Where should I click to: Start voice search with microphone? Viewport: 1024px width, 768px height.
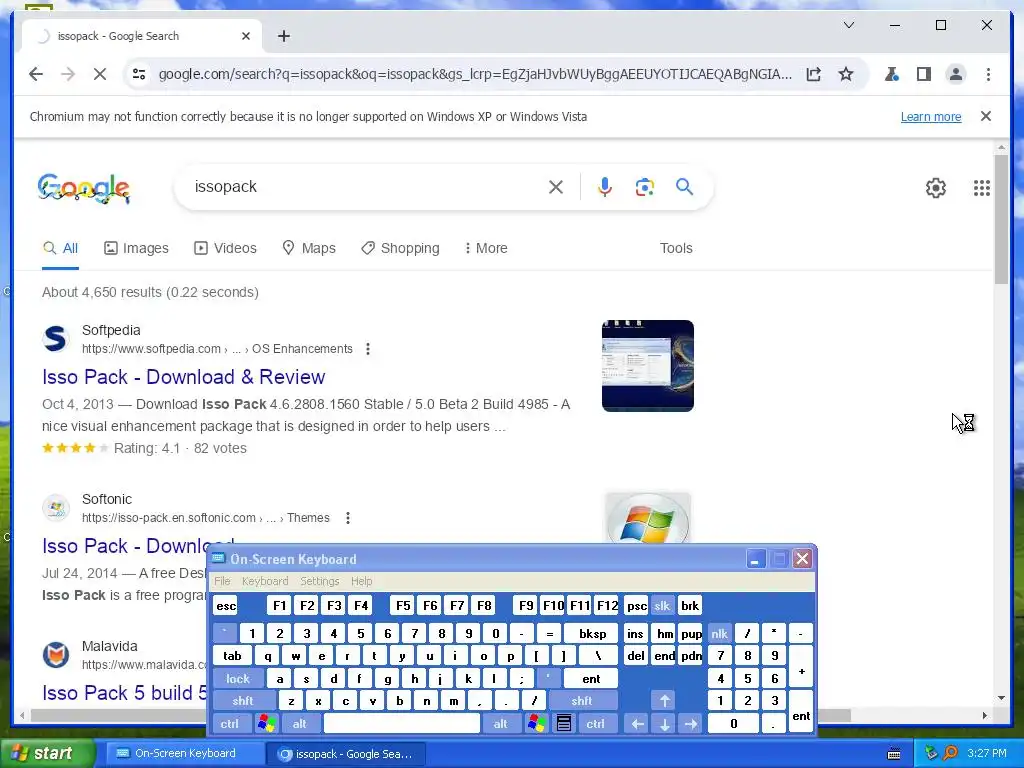605,187
